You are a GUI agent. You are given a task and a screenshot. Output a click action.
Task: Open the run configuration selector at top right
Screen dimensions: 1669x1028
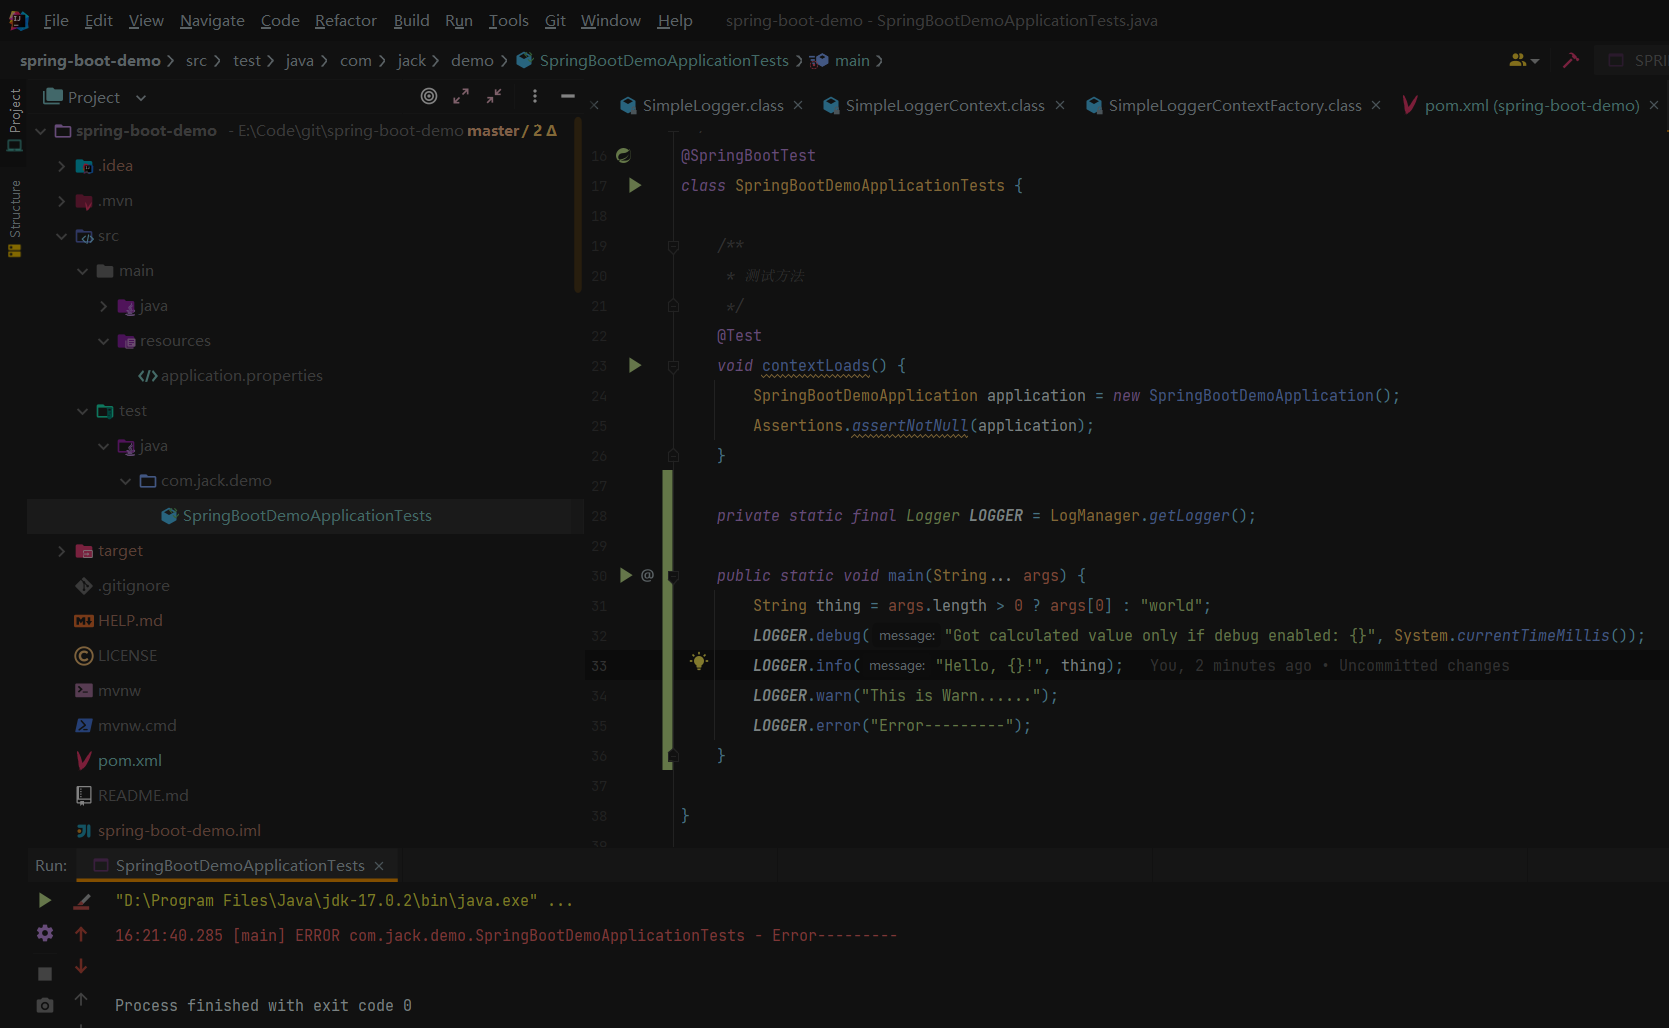point(1634,60)
